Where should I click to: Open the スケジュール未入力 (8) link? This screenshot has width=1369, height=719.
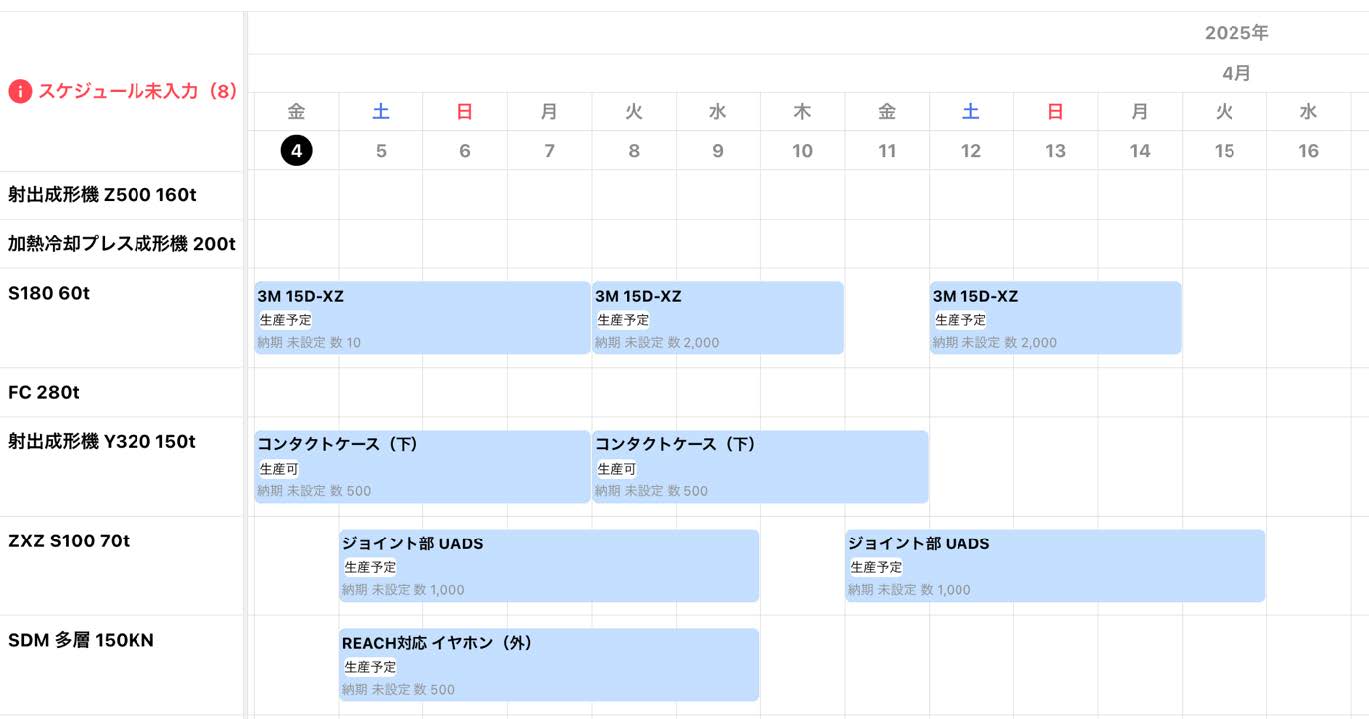point(137,91)
